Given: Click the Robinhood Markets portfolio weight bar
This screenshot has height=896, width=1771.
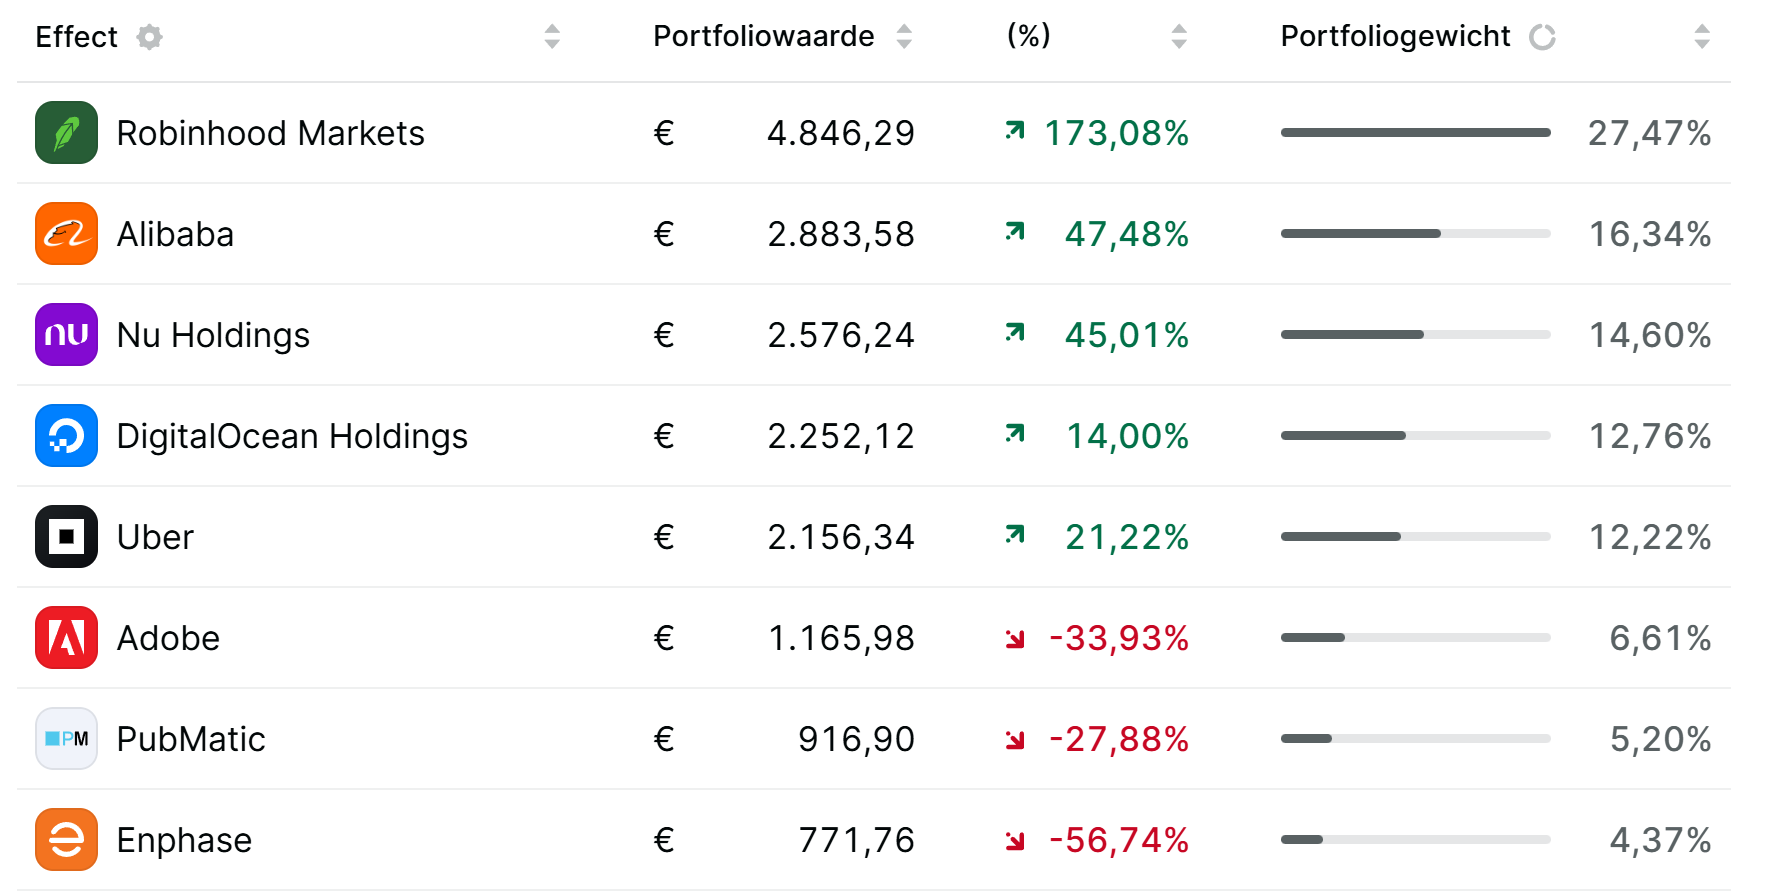Looking at the screenshot, I should 1415,133.
